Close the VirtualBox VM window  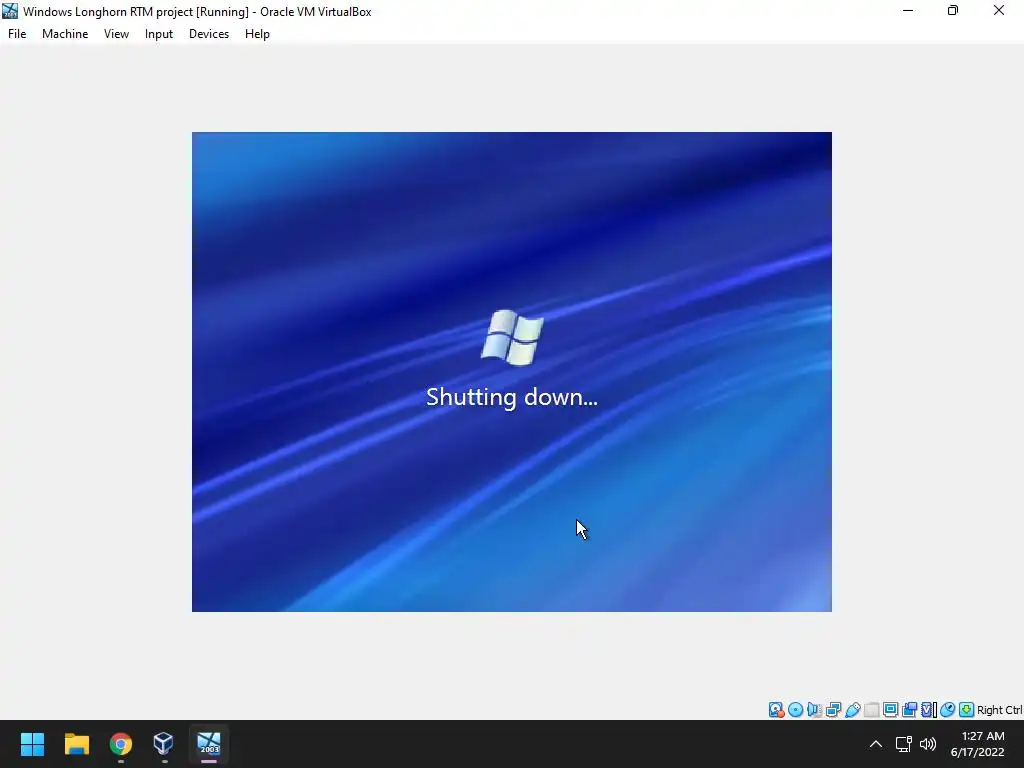999,11
